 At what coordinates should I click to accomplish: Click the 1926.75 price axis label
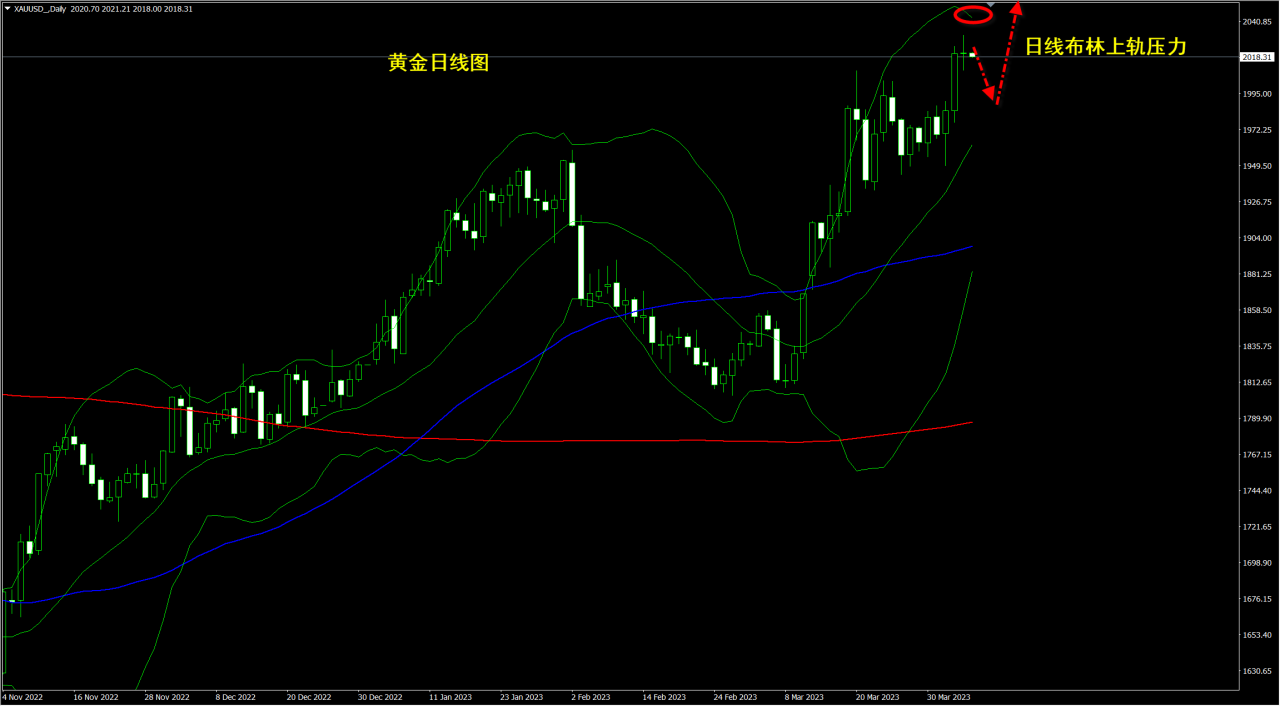[1256, 202]
